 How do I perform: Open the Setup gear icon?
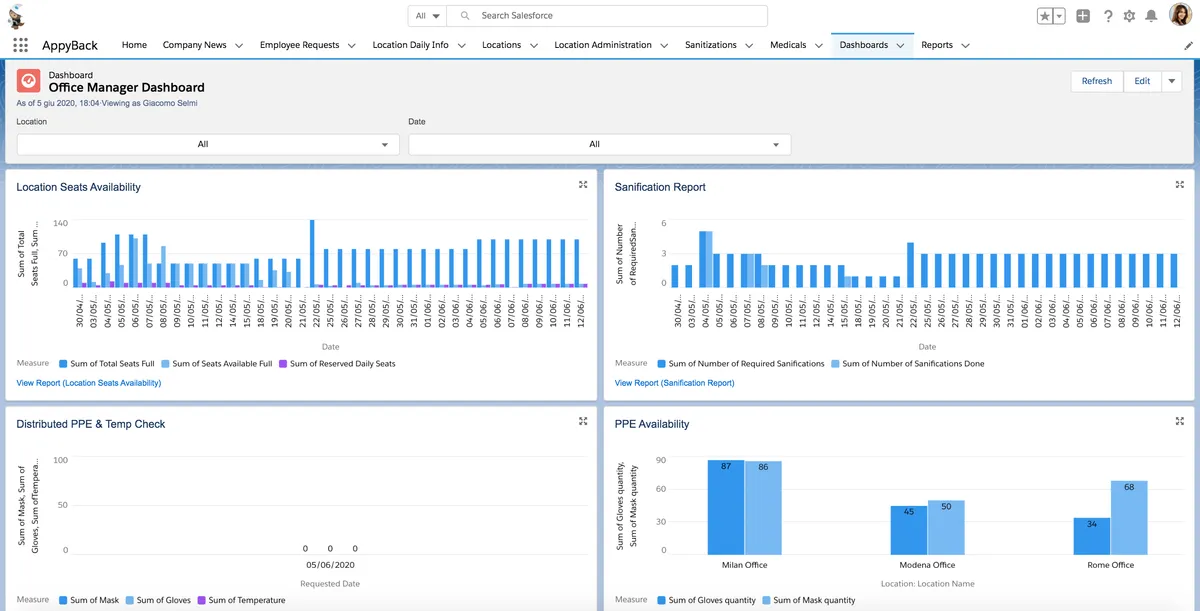[x=1129, y=16]
